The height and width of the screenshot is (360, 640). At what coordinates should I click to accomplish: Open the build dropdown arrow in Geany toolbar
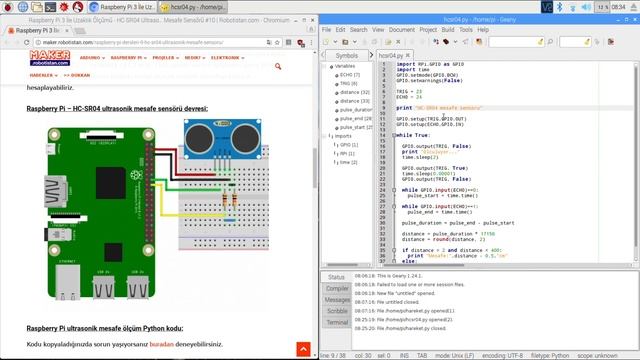(x=455, y=42)
